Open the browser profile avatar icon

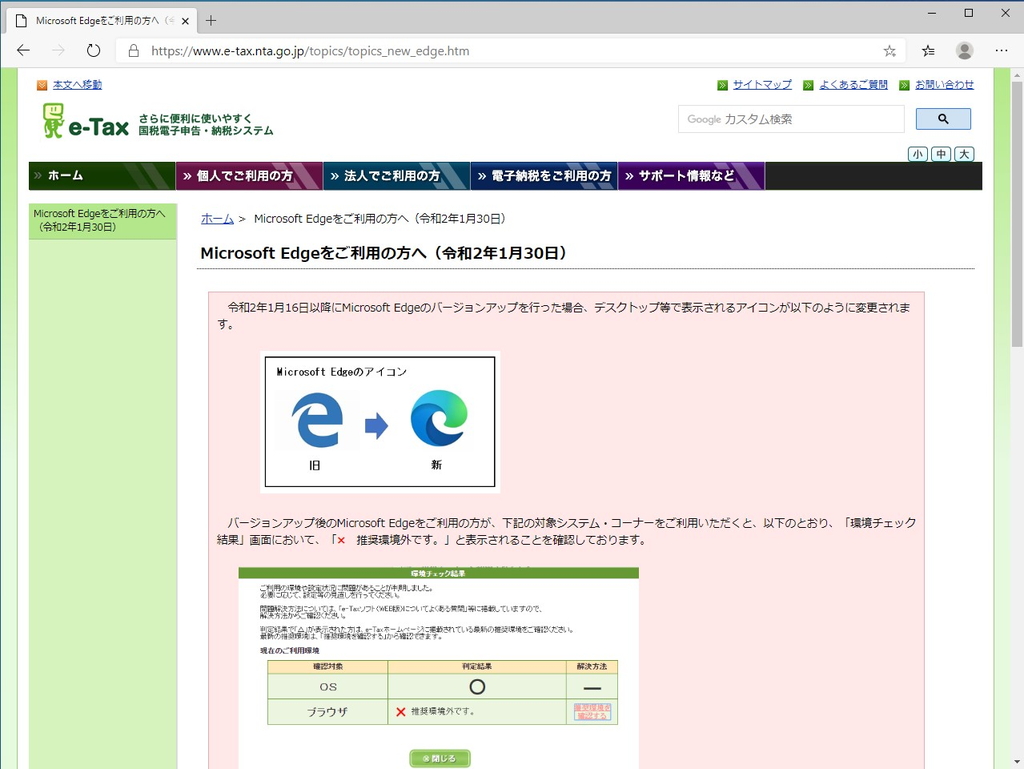click(964, 50)
